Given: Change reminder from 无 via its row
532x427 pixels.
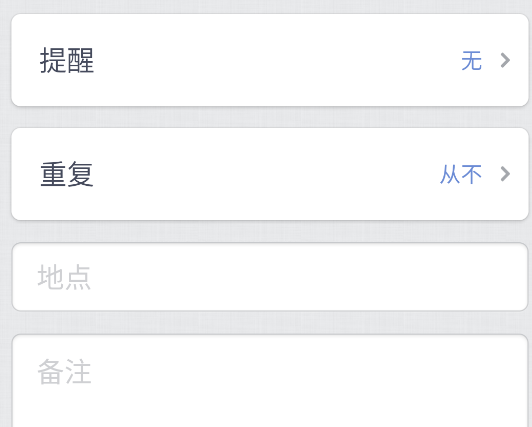Looking at the screenshot, I should [270, 60].
